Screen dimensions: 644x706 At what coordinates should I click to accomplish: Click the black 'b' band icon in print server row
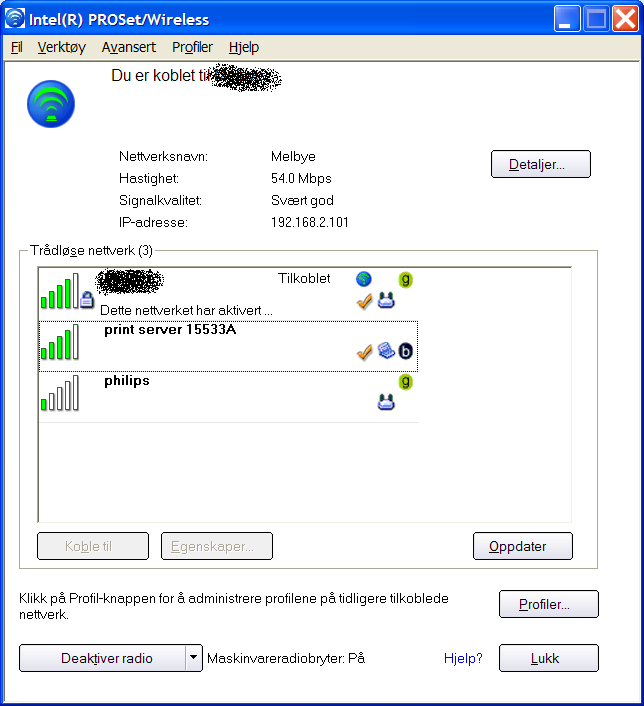405,351
